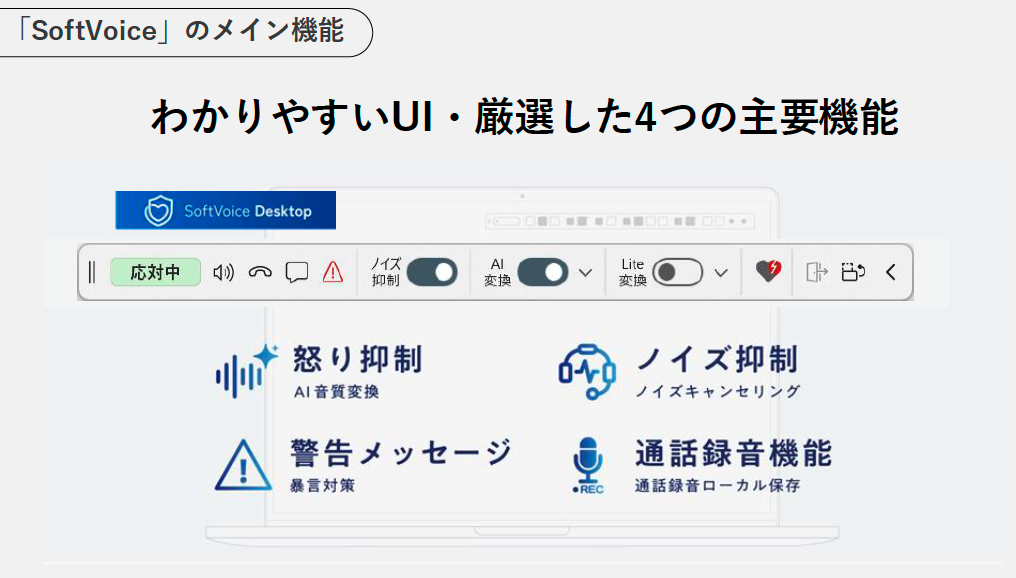Expand the AI変換 dropdown arrow
The width and height of the screenshot is (1016, 578).
coord(586,272)
